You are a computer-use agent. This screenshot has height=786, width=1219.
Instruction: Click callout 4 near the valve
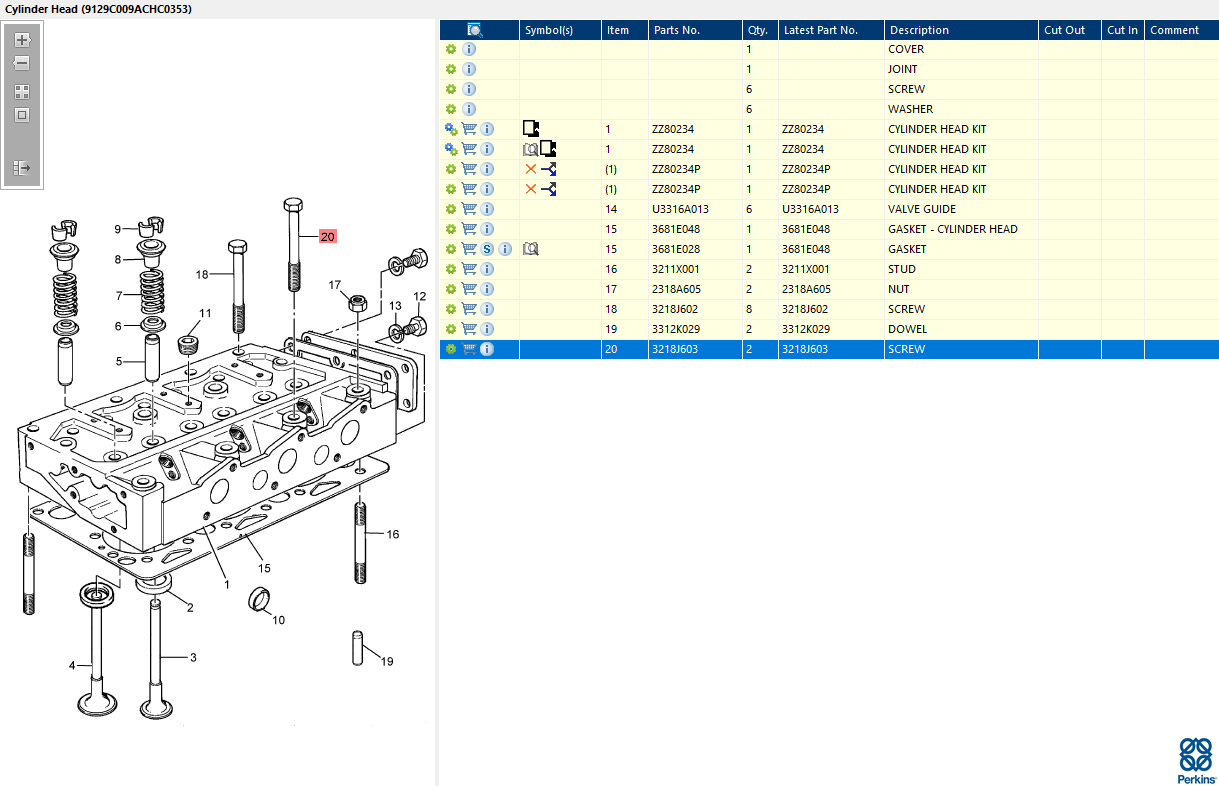[x=72, y=665]
